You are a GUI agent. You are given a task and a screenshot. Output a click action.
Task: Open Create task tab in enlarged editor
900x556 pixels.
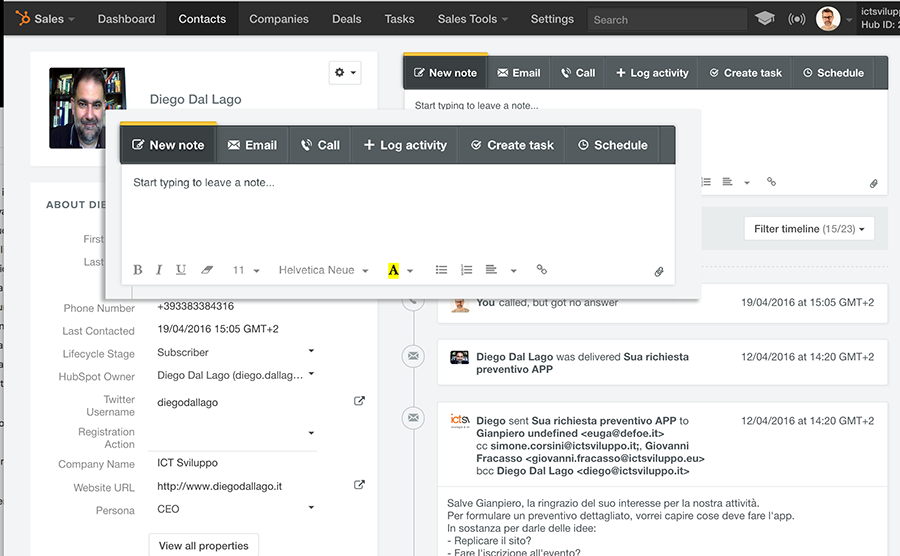512,145
